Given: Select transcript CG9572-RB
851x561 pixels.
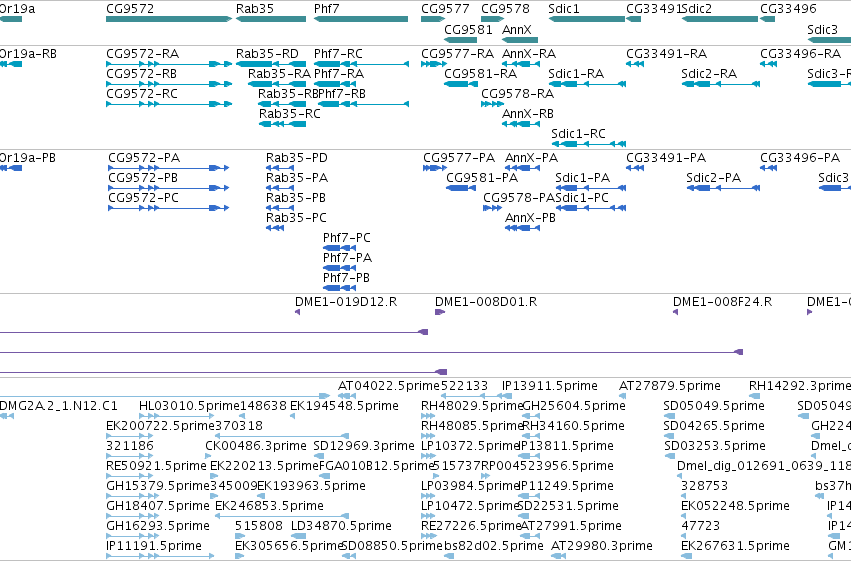Looking at the screenshot, I should [x=141, y=74].
